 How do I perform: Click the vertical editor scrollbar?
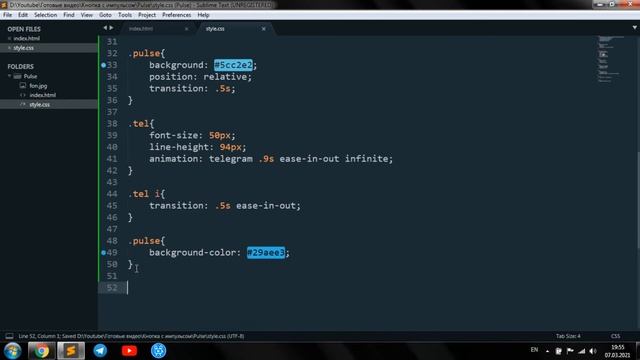[638, 200]
